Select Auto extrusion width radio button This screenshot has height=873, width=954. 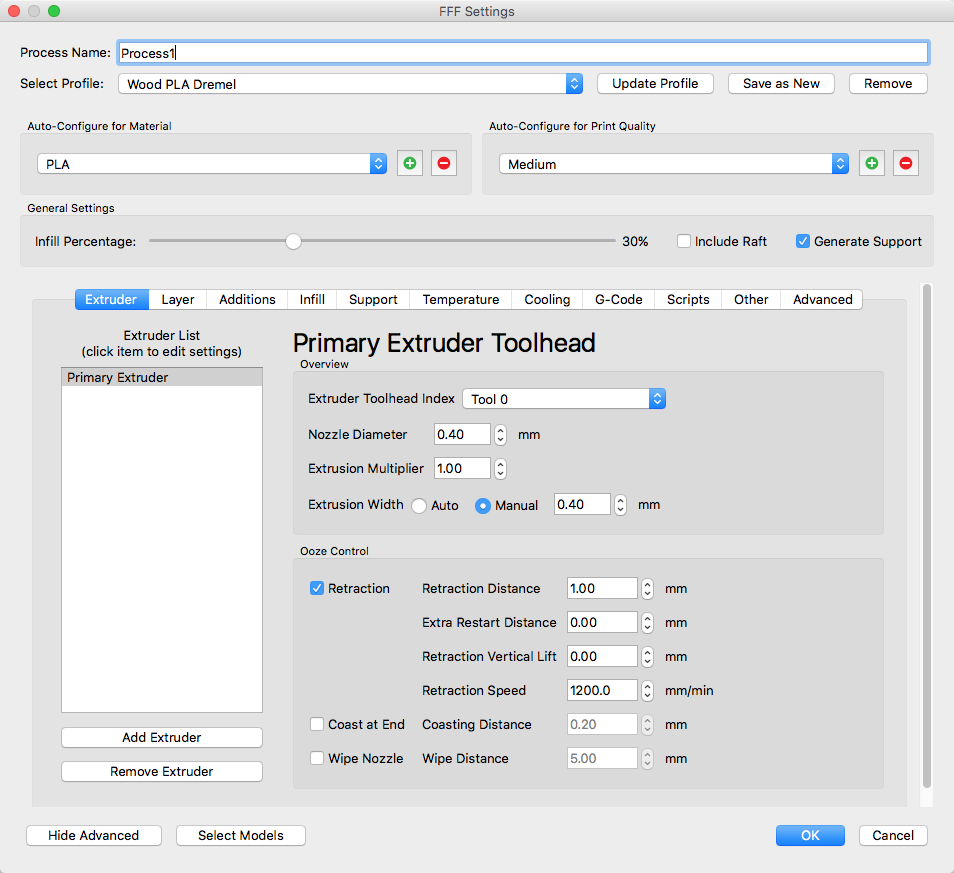tap(419, 506)
